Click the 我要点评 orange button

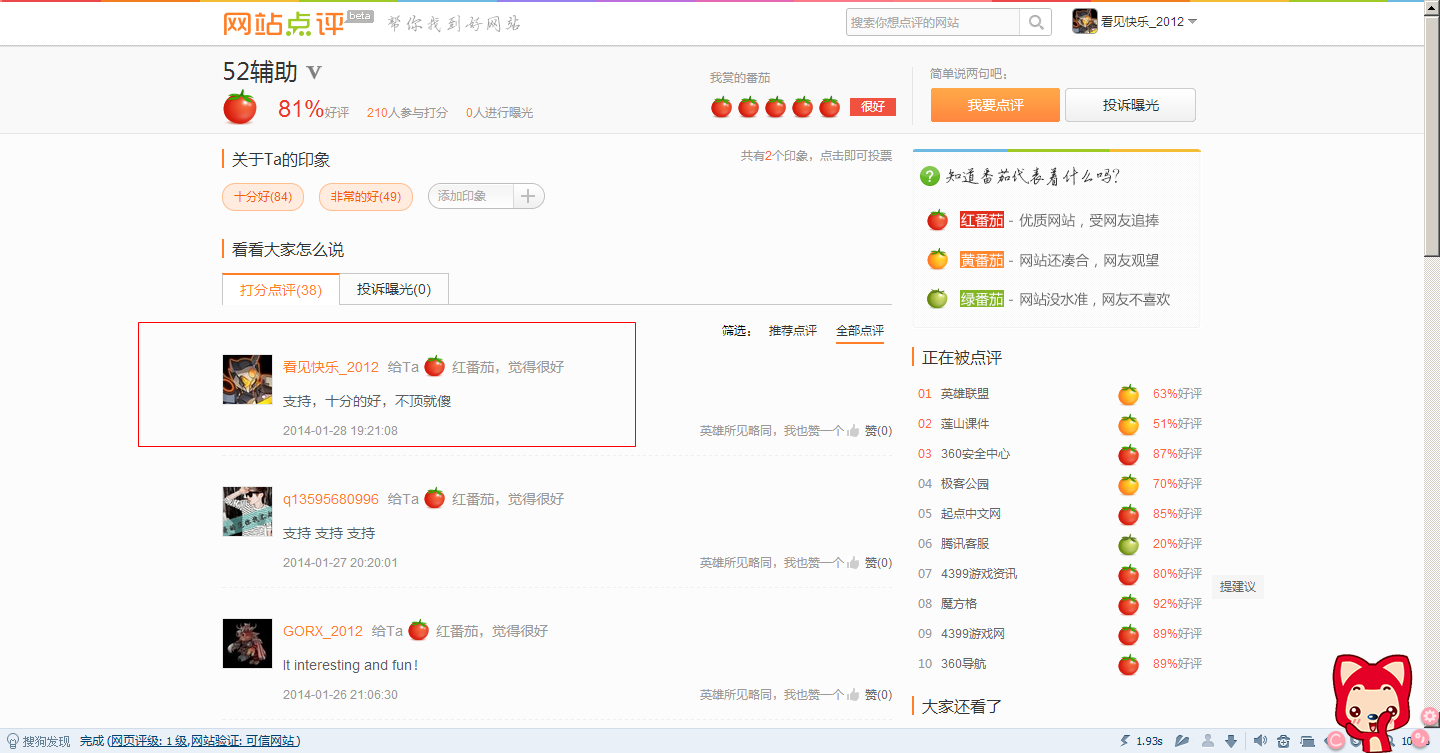(995, 105)
